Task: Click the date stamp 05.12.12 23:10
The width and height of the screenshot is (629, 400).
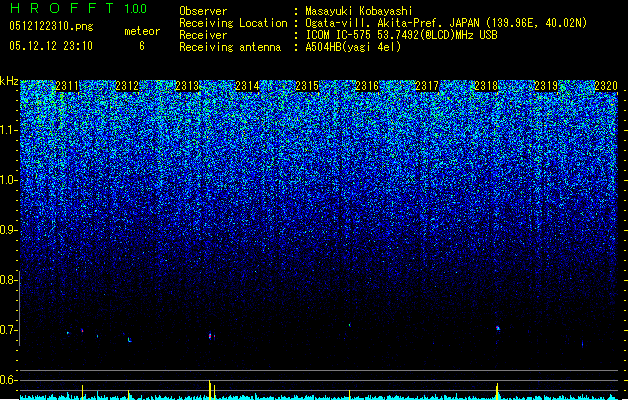Action: (x=51, y=46)
